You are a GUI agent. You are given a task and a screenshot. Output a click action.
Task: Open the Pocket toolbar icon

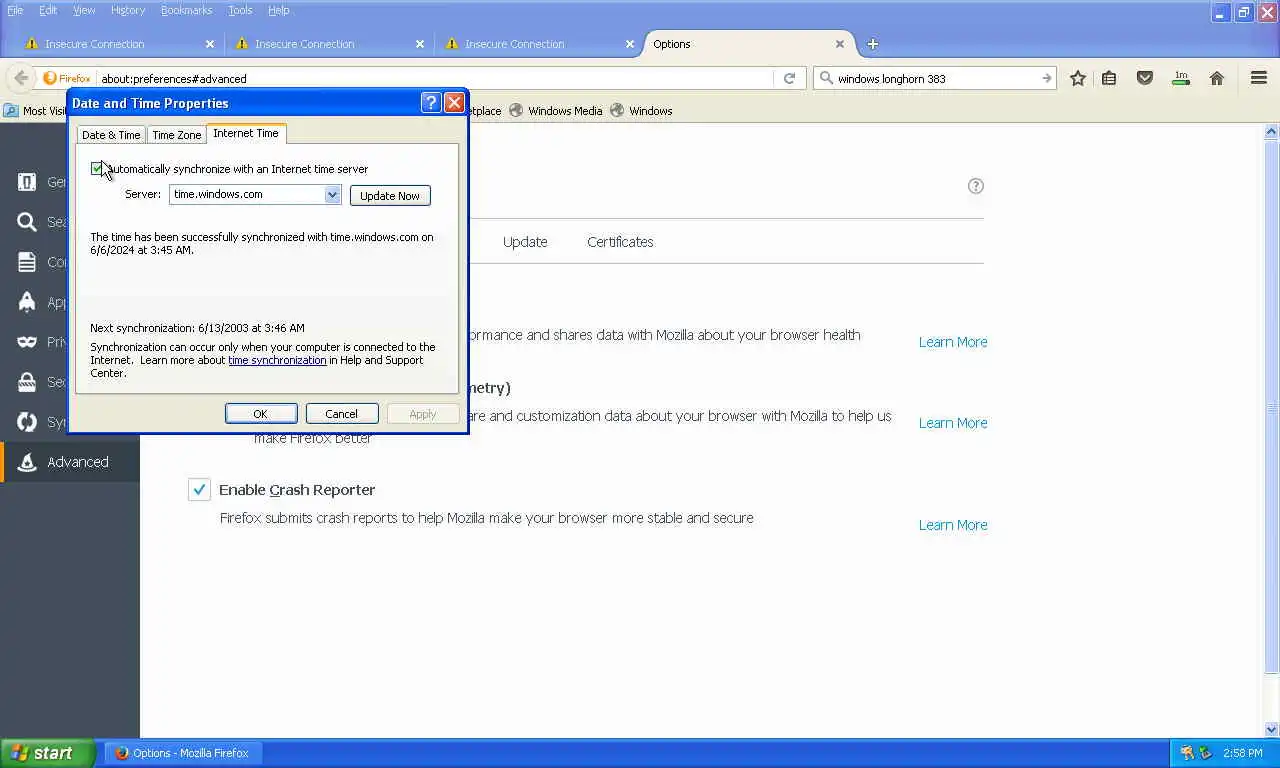coord(1145,78)
